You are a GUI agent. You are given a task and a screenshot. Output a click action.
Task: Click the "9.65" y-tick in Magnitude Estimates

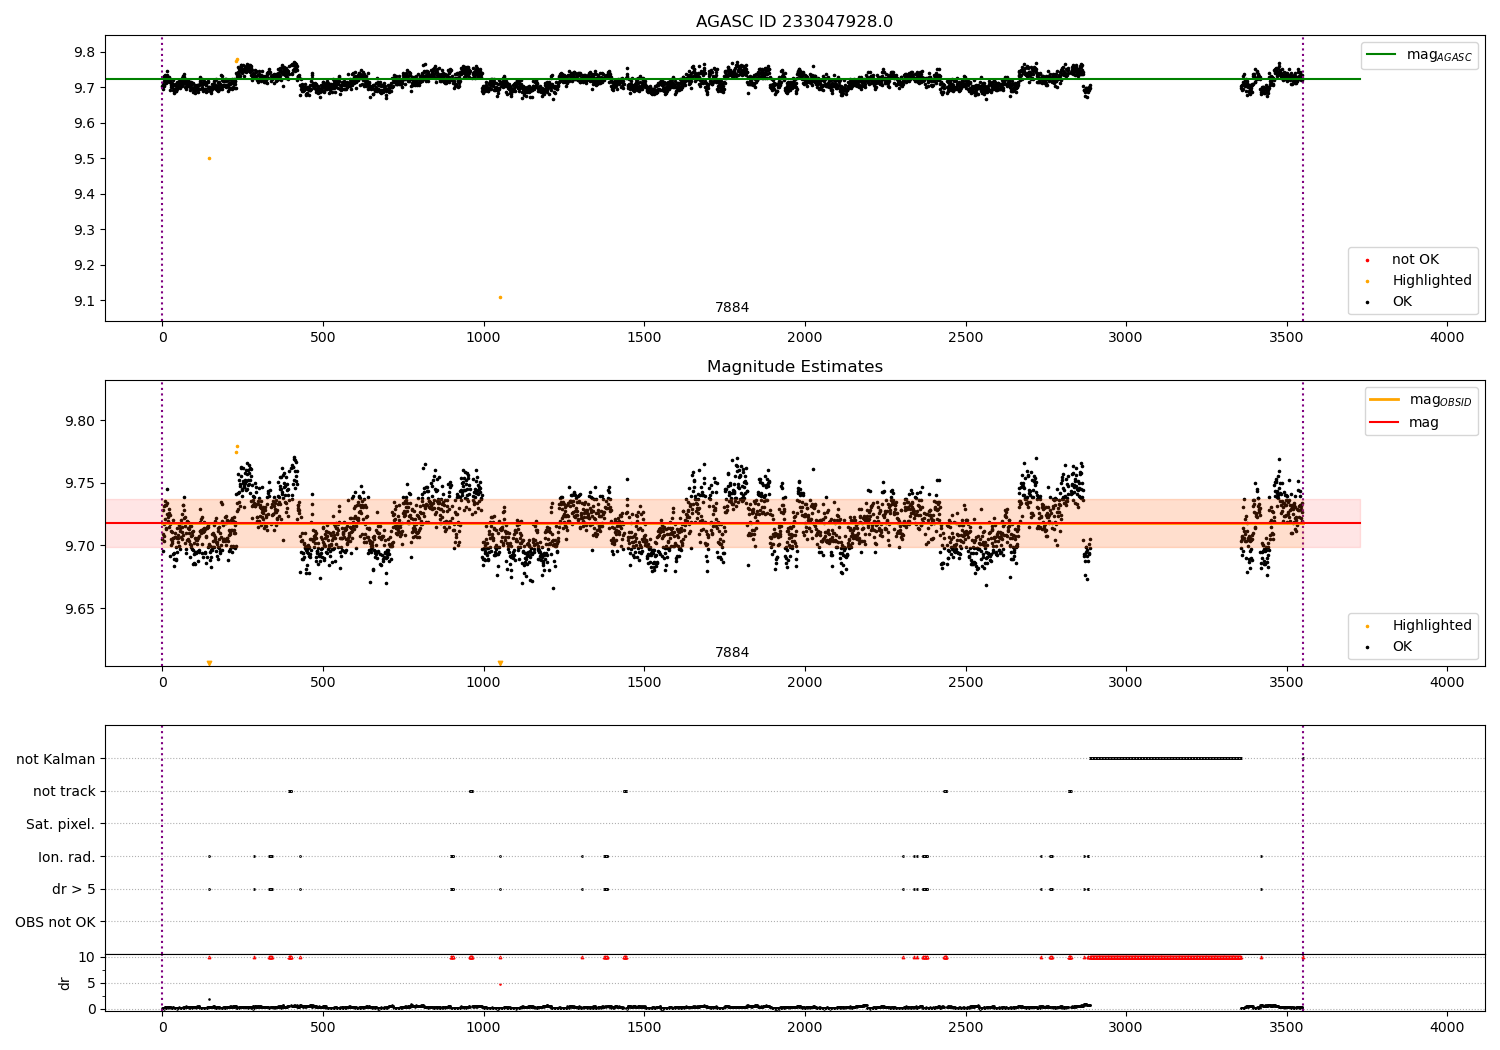[80, 609]
